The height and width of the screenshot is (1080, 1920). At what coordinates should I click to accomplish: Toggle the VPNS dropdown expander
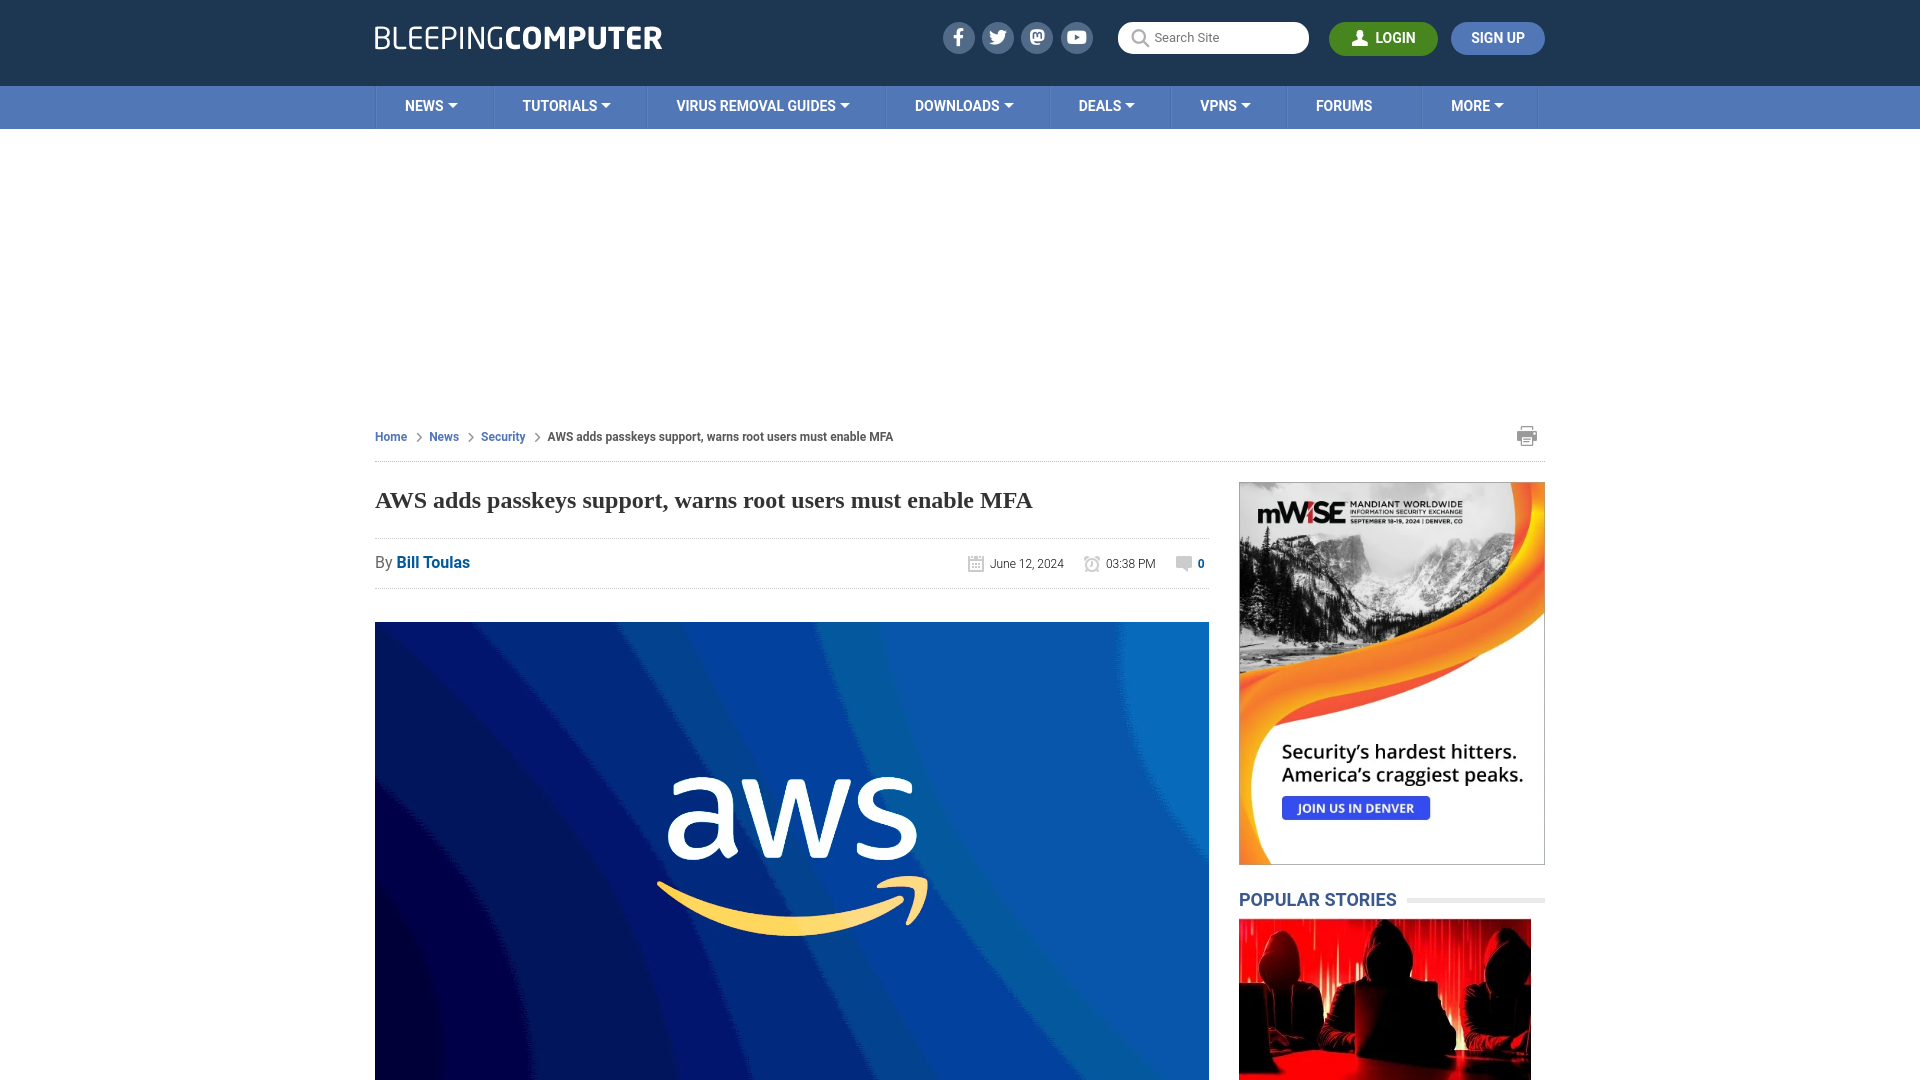point(1245,105)
